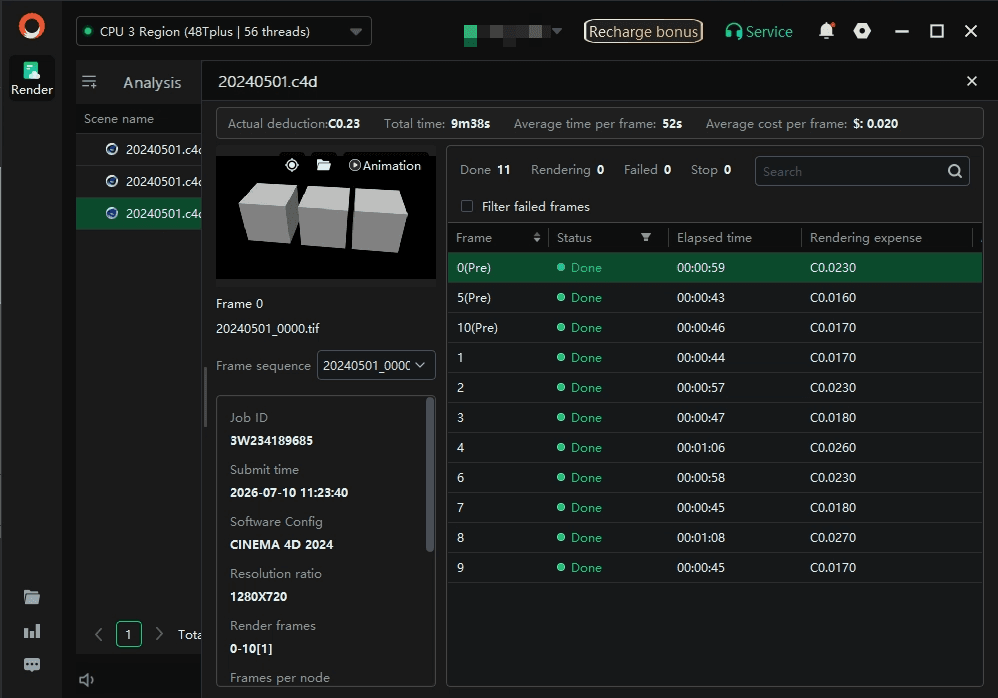The height and width of the screenshot is (698, 998).
Task: Toggle the speaker sound icon
Action: coord(87,680)
